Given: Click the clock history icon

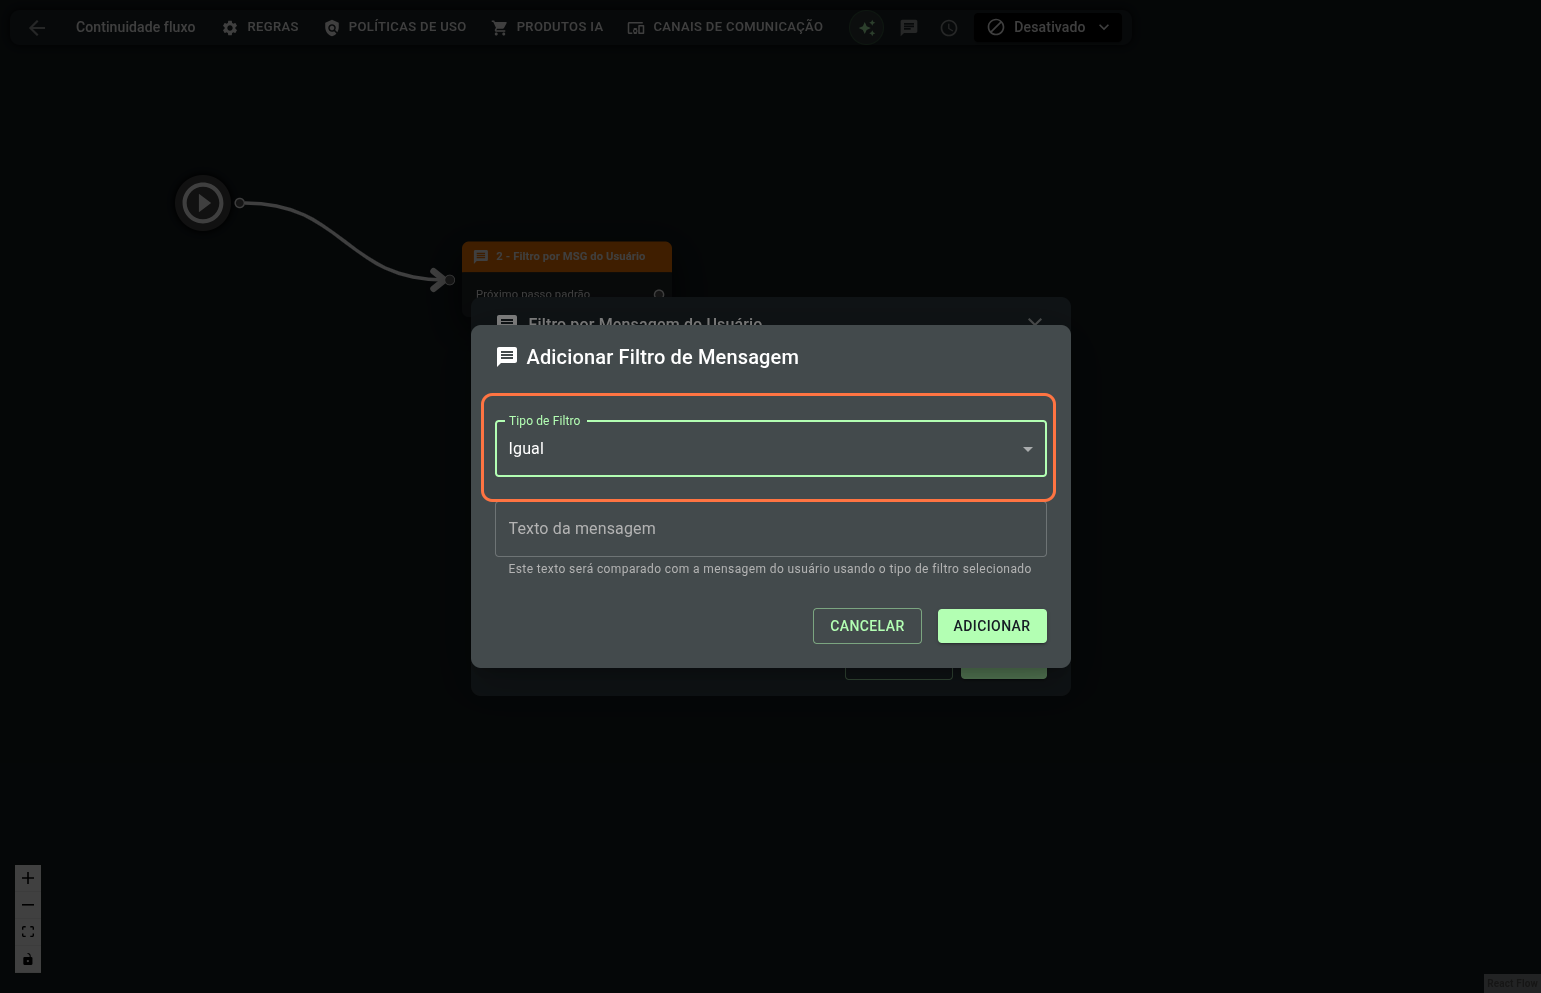Looking at the screenshot, I should [x=949, y=28].
